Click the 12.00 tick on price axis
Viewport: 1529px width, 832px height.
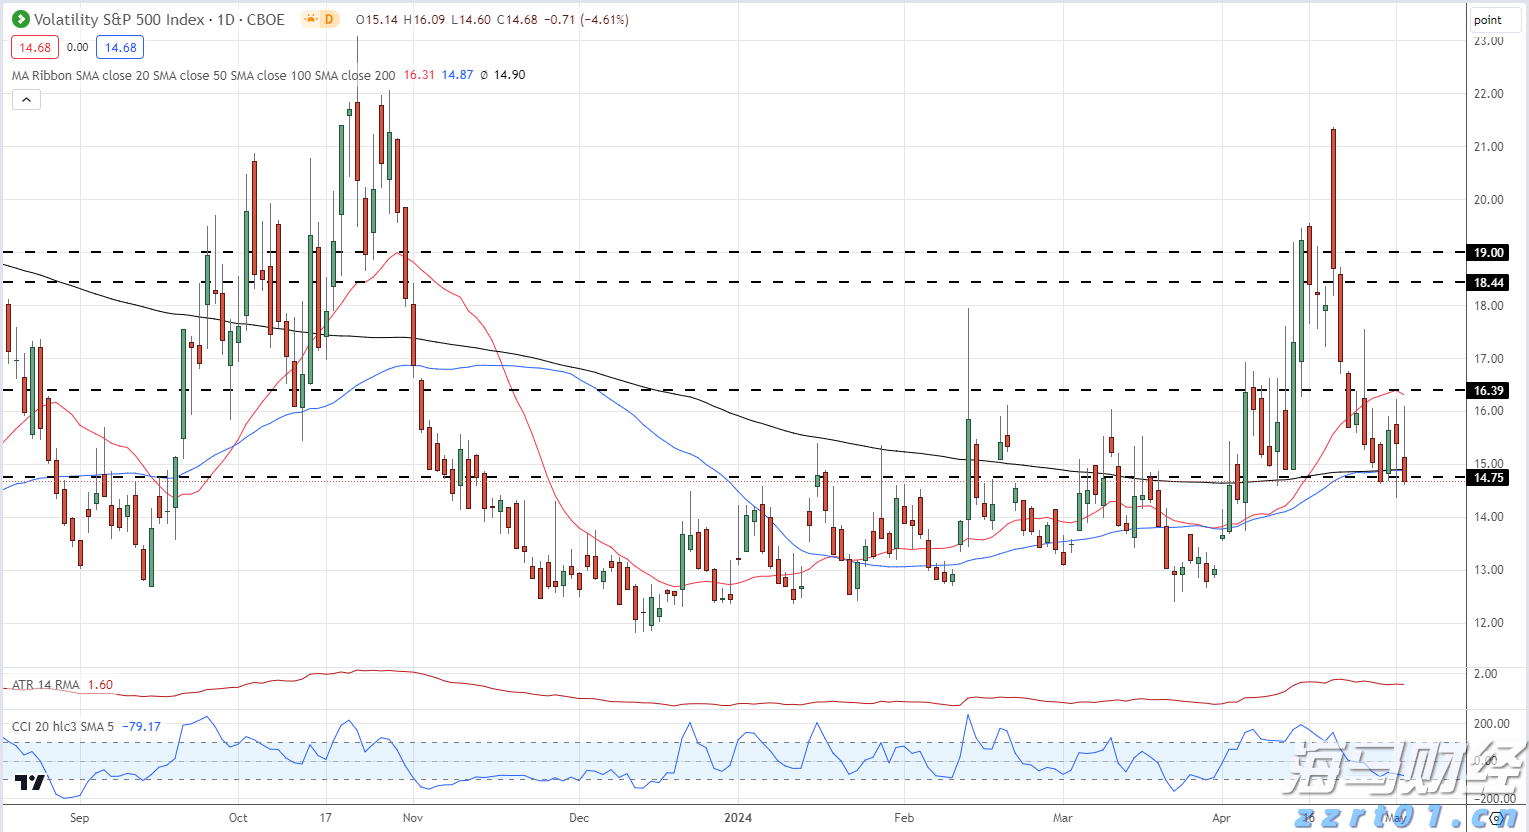[1488, 623]
